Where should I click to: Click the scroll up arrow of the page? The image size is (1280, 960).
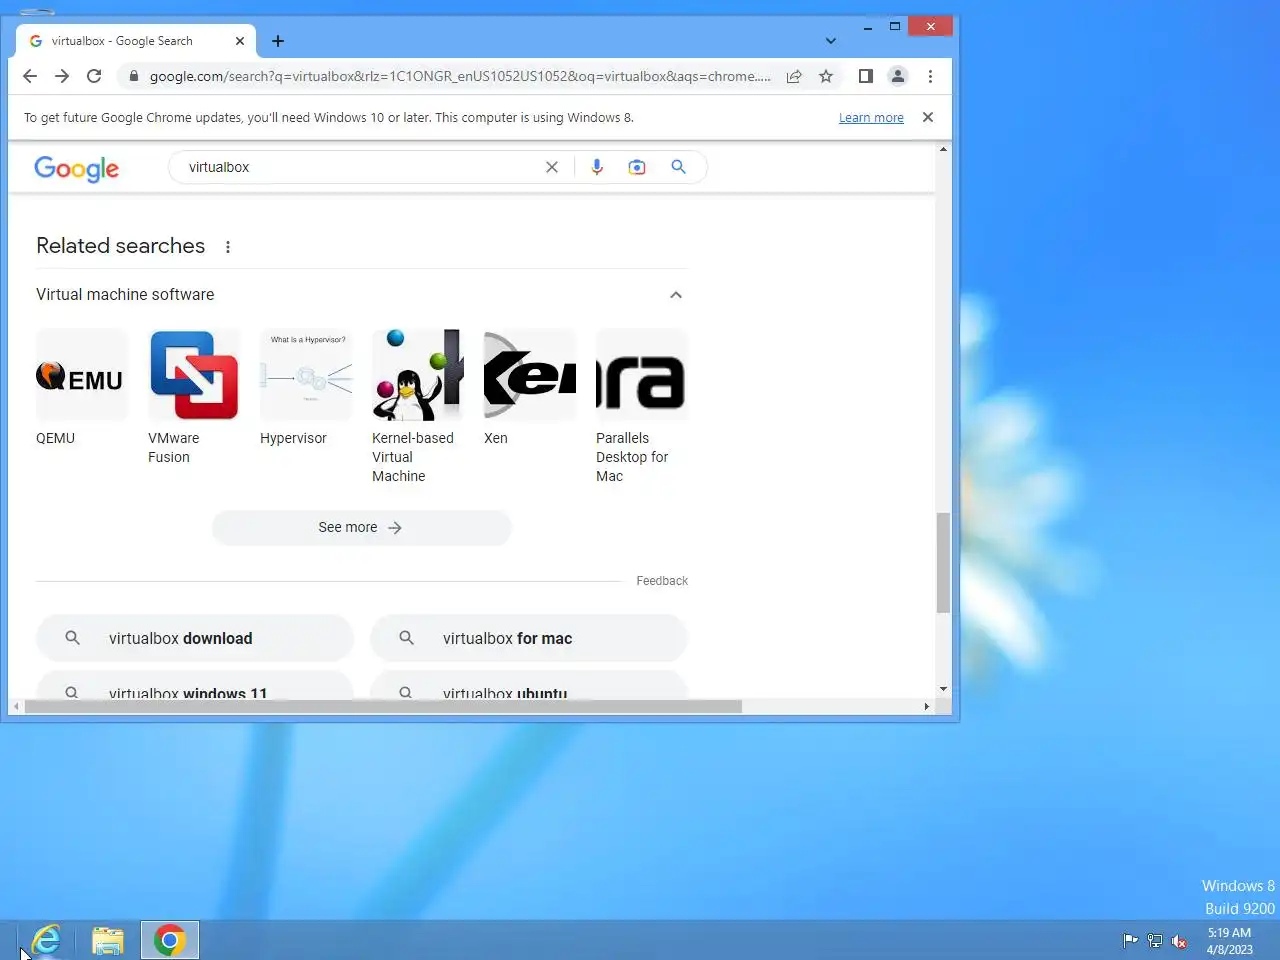[943, 149]
